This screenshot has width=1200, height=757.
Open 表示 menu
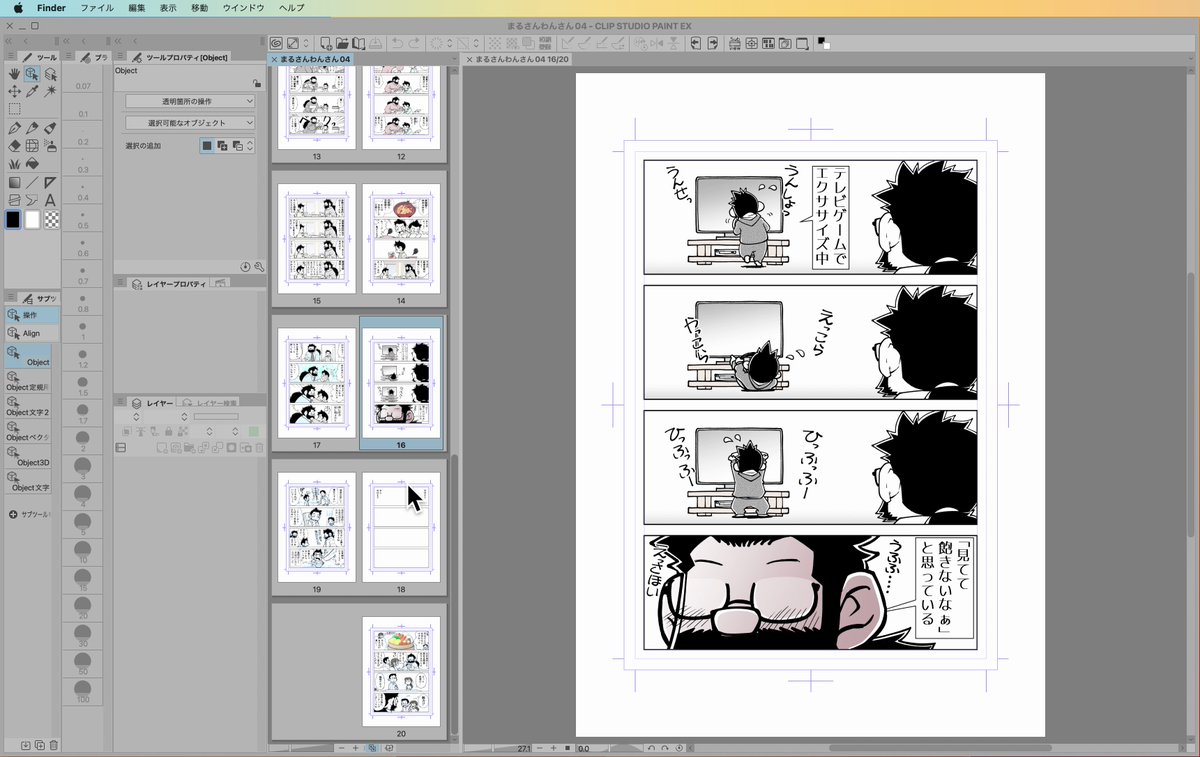click(168, 7)
